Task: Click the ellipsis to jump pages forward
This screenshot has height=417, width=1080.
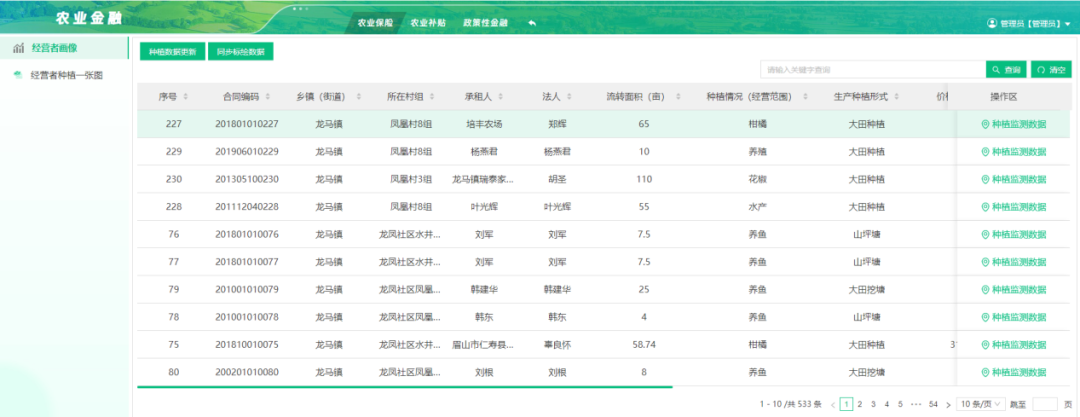Action: [915, 404]
